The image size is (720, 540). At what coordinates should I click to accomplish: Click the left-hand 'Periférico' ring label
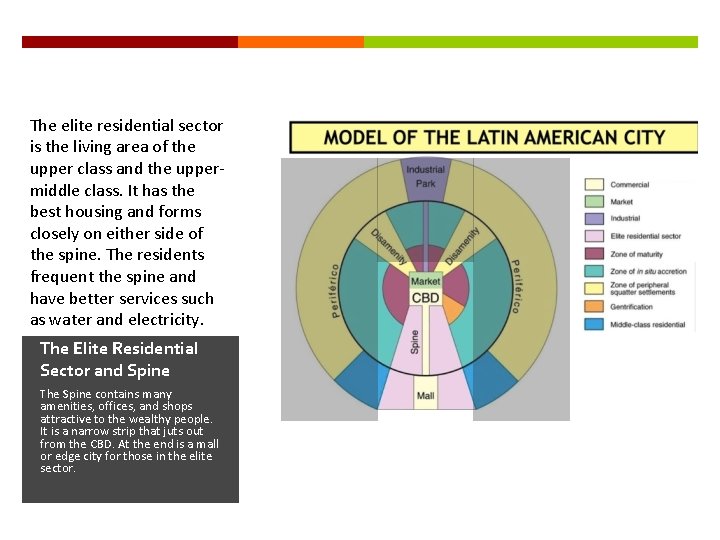(x=335, y=291)
